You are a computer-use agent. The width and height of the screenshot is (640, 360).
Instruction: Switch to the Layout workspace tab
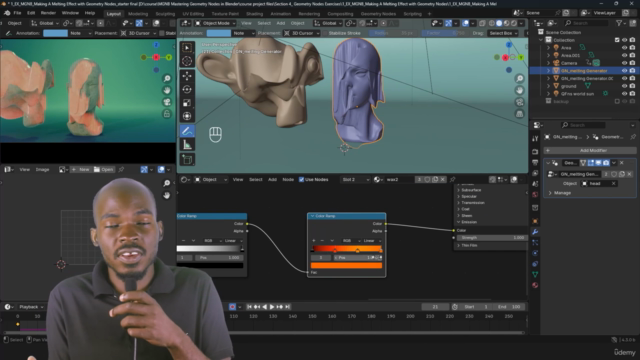coord(113,13)
